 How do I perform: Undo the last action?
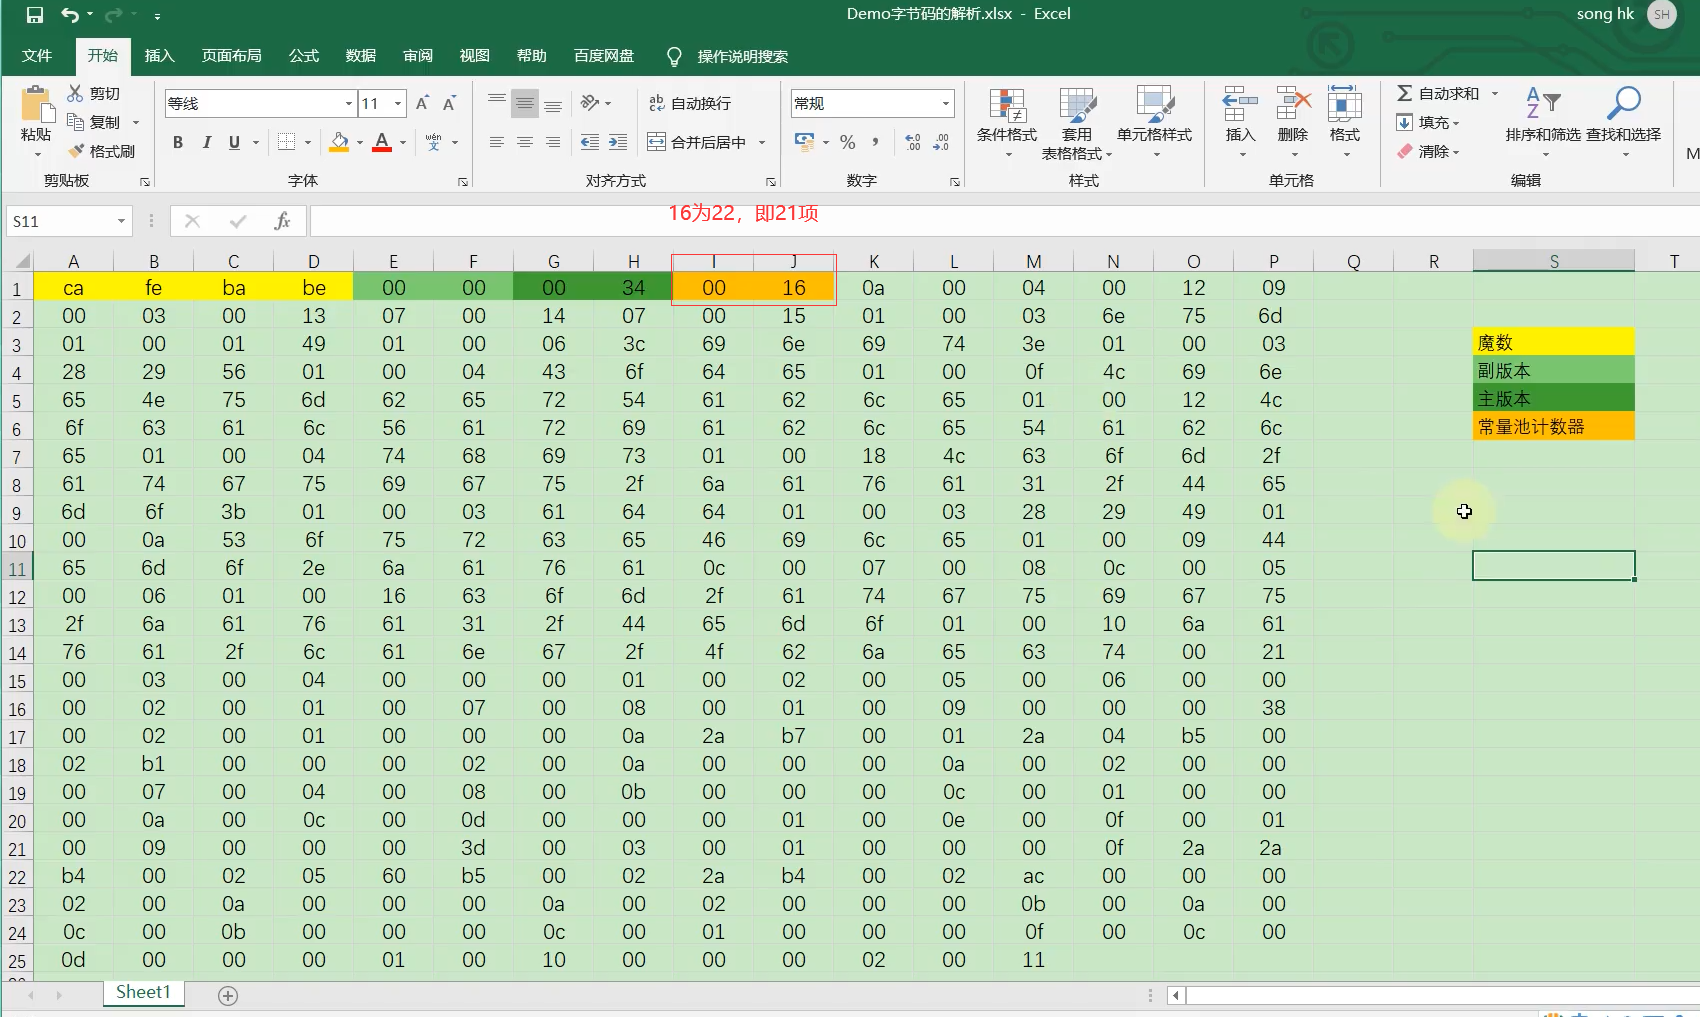click(70, 15)
